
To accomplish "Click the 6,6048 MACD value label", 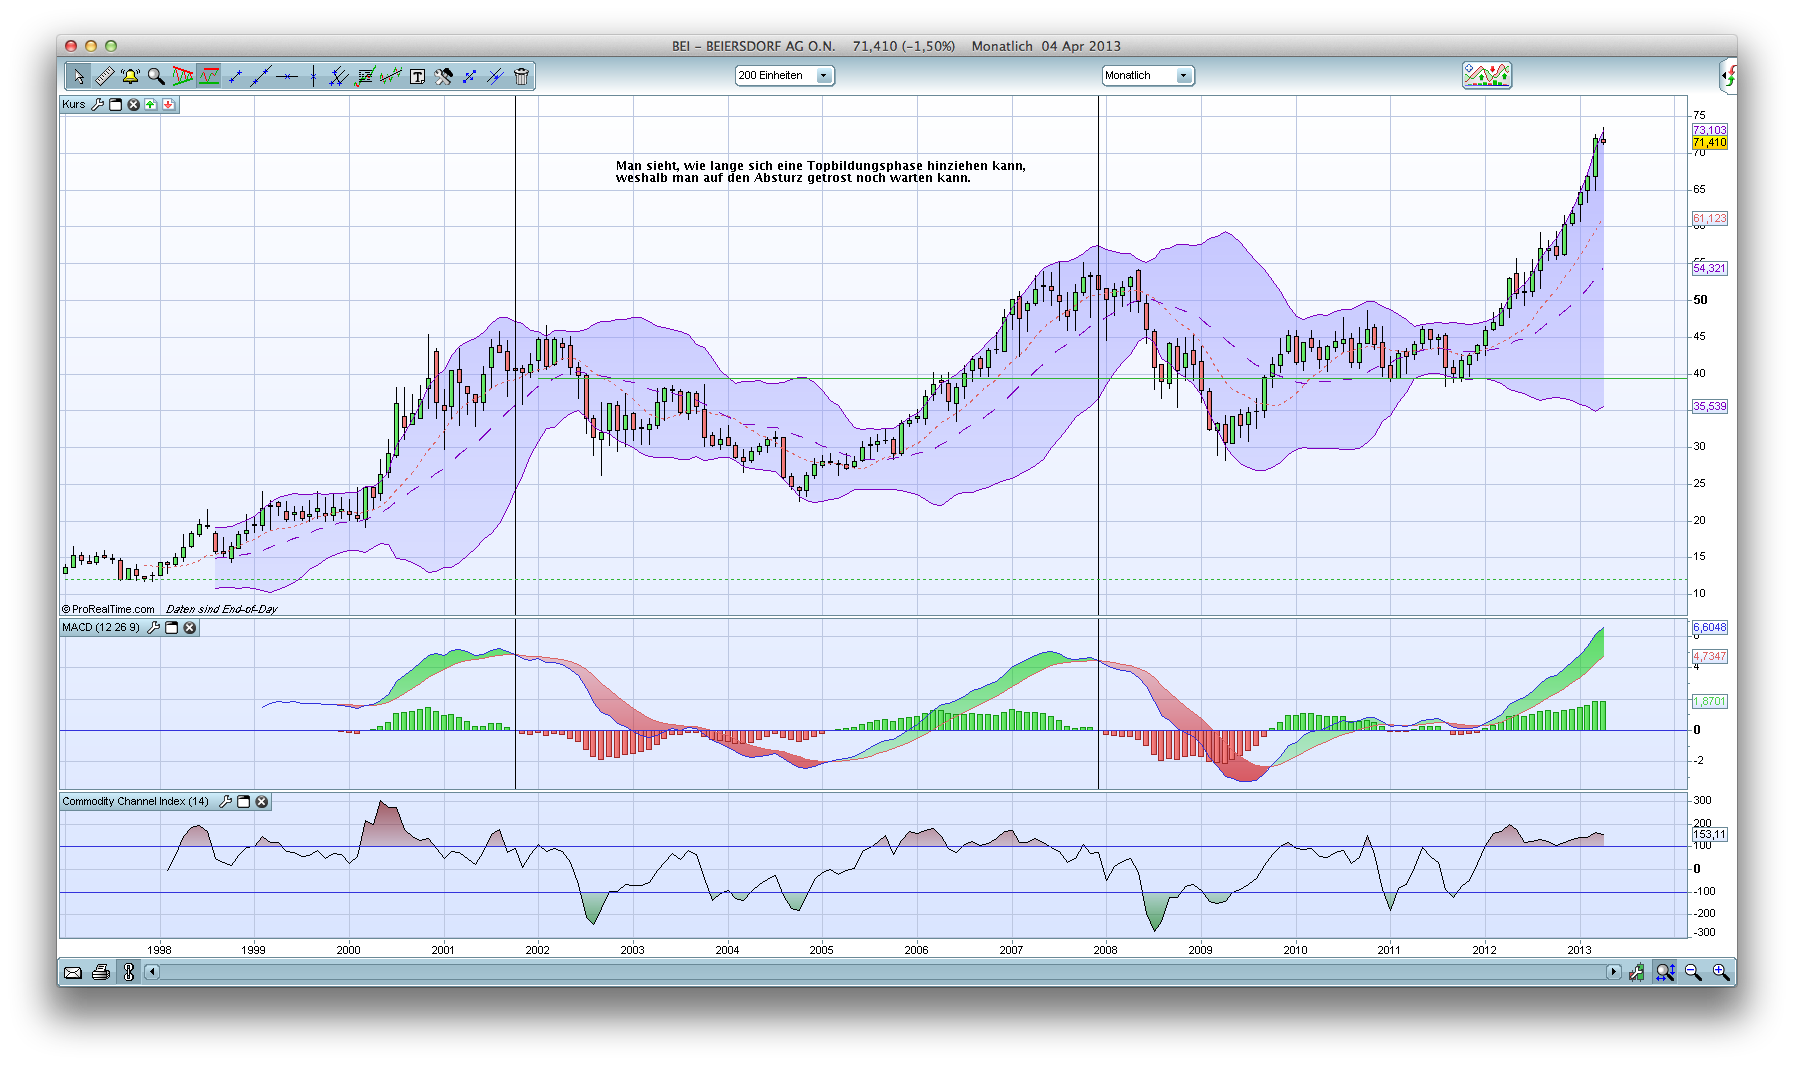I will tap(1710, 627).
